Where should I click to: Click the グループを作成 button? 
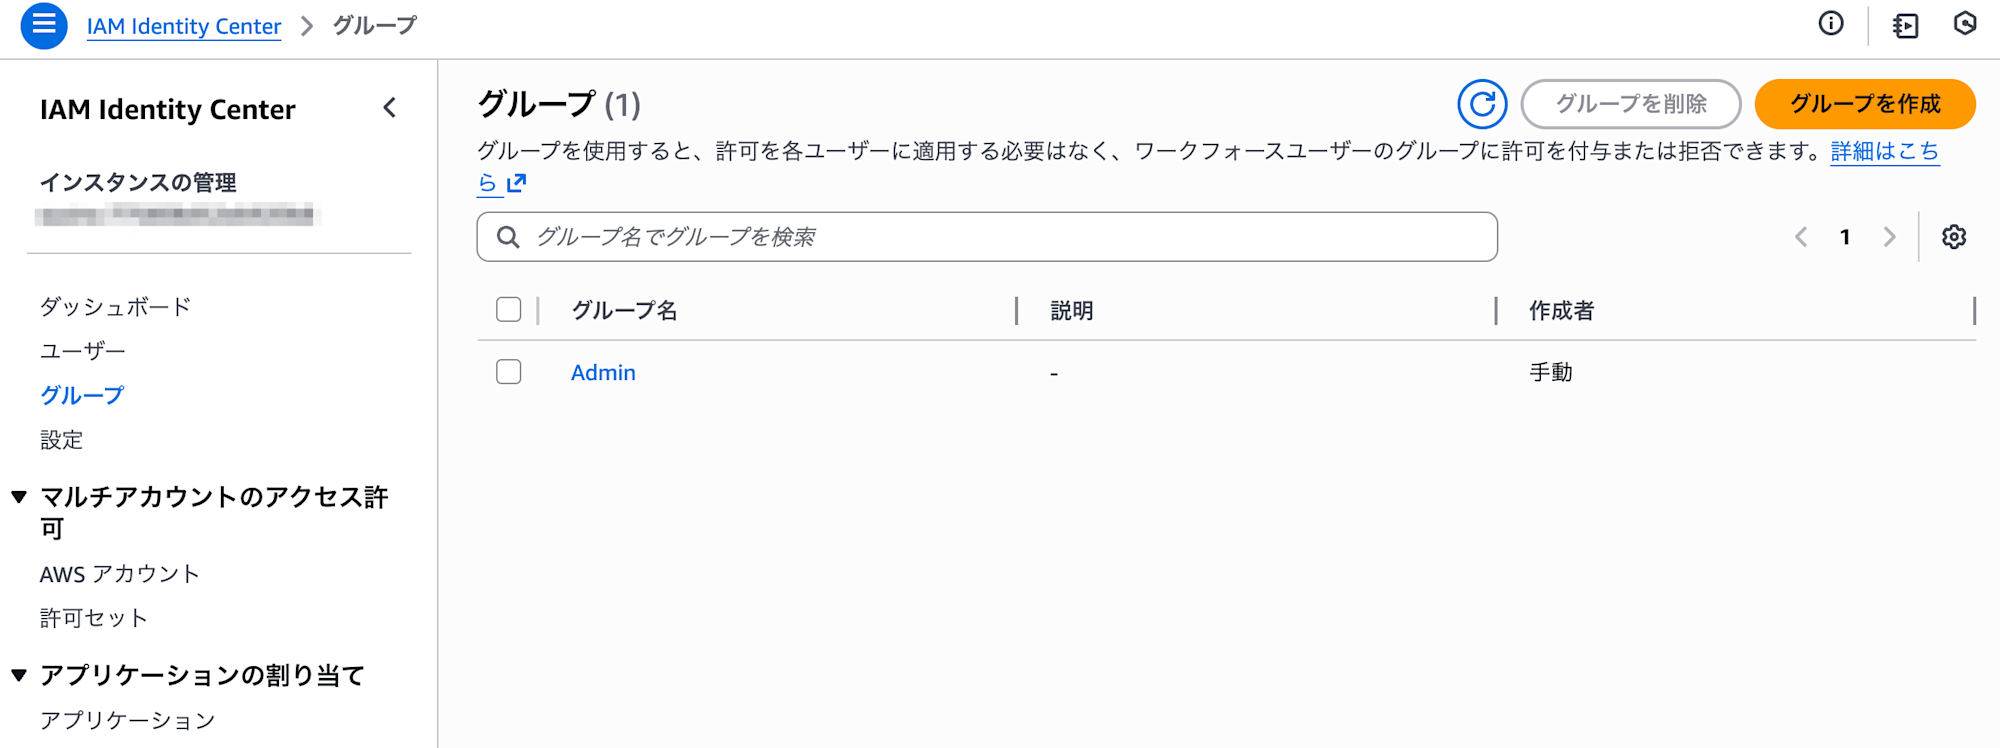point(1865,104)
